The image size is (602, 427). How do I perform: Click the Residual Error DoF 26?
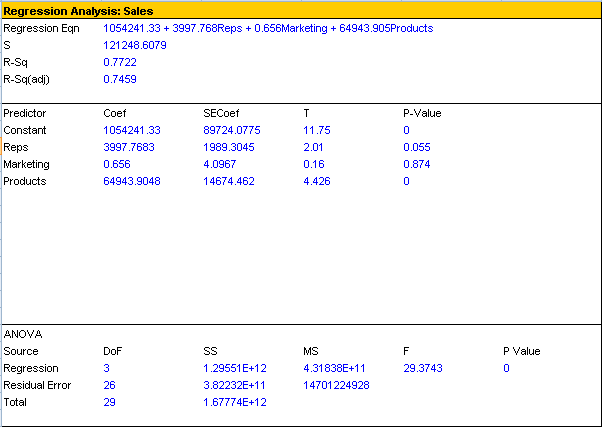click(109, 385)
